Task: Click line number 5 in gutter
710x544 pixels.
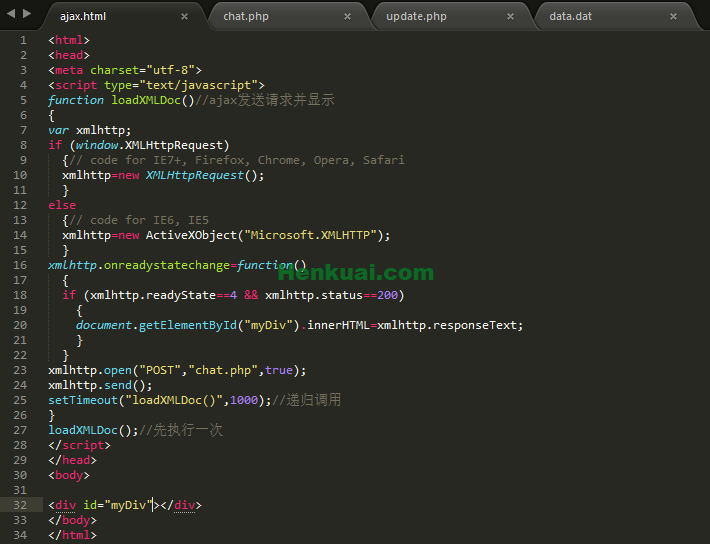Action: click(23, 100)
